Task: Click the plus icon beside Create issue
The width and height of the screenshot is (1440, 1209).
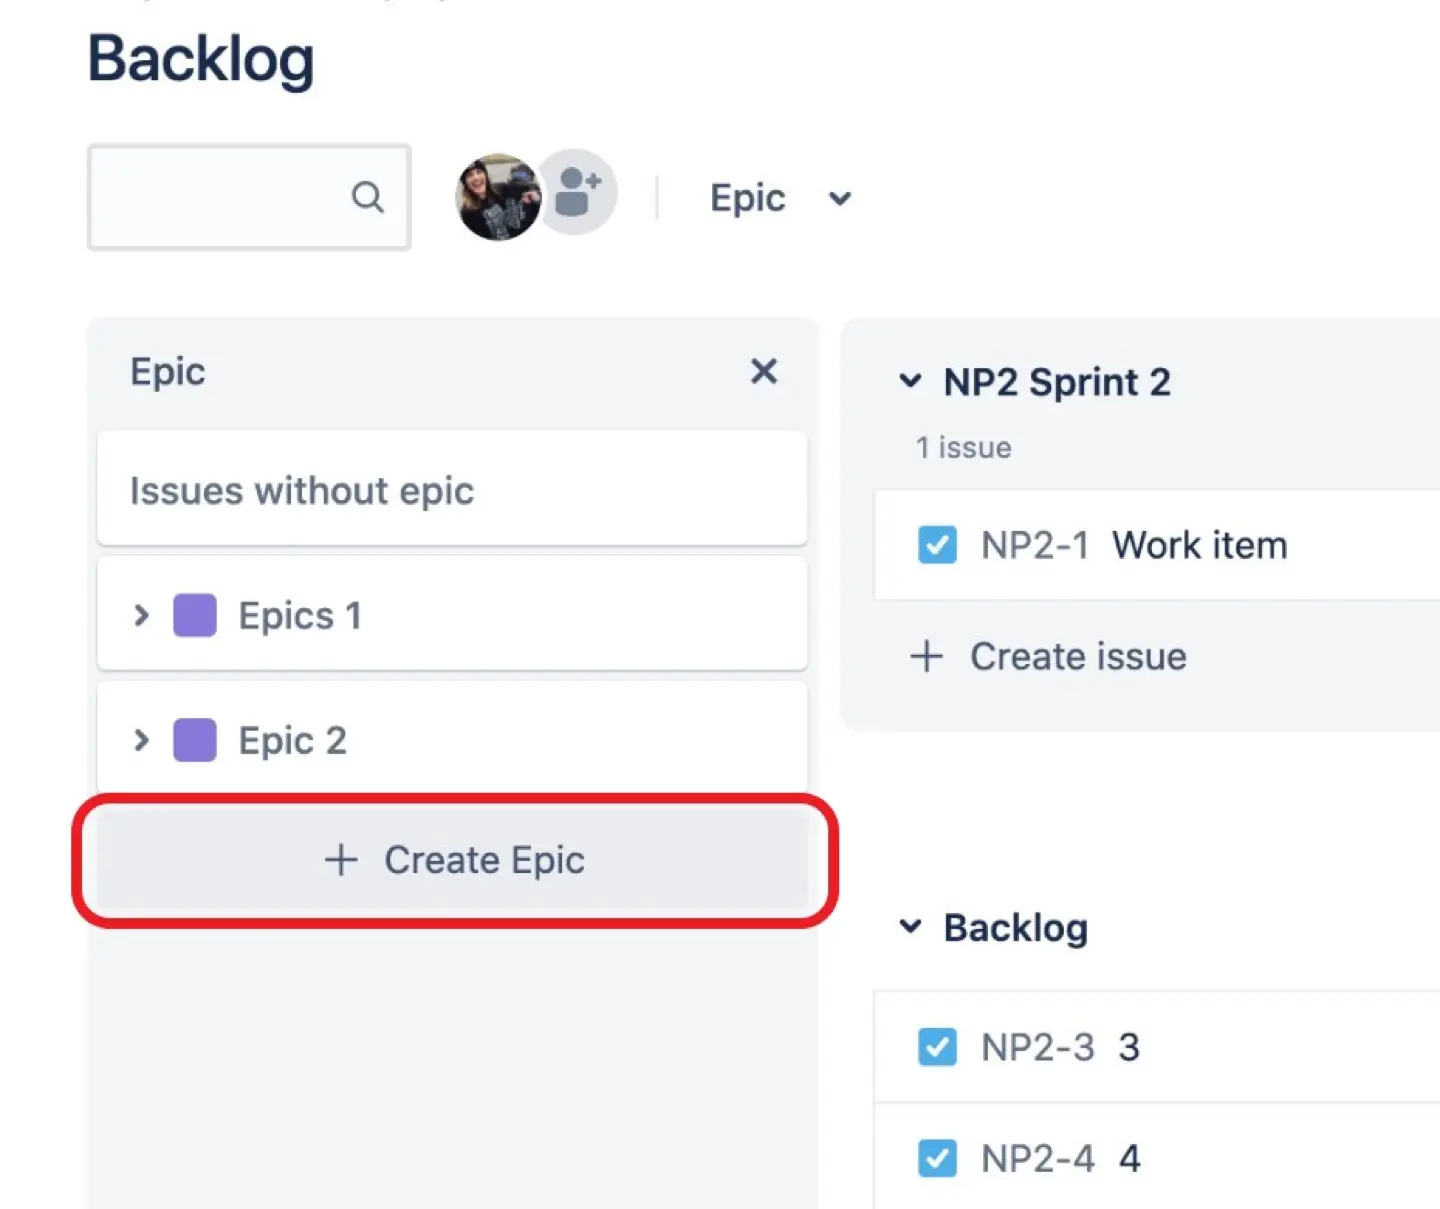Action: (x=925, y=657)
